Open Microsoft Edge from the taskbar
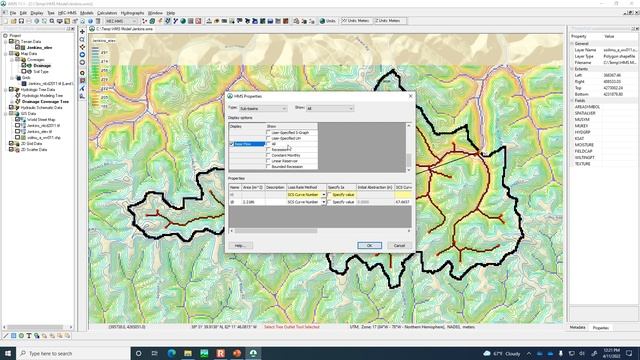Image resolution: width=640 pixels, height=360 pixels. pyautogui.click(x=171, y=353)
